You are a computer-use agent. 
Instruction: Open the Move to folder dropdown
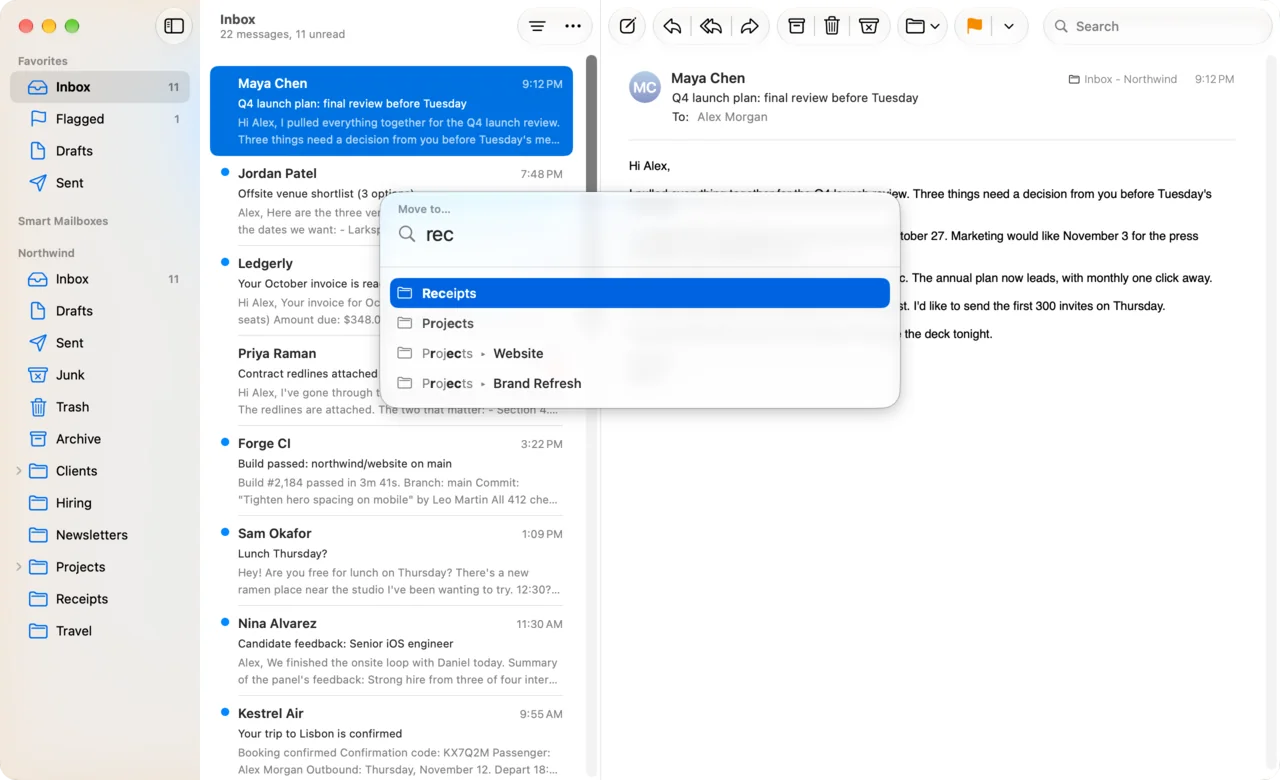pyautogui.click(x=922, y=26)
